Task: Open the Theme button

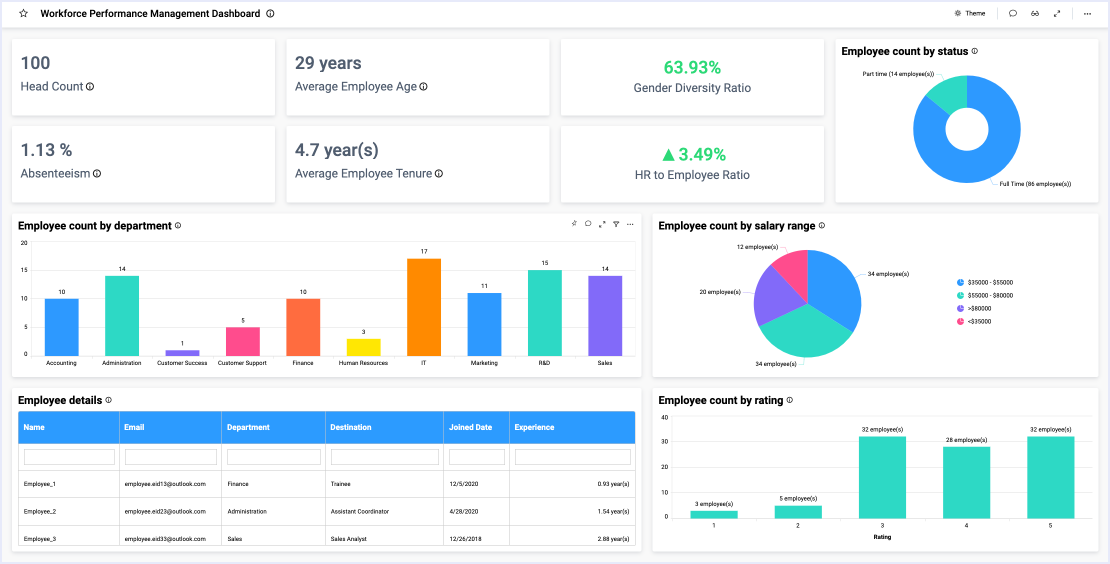Action: [969, 14]
